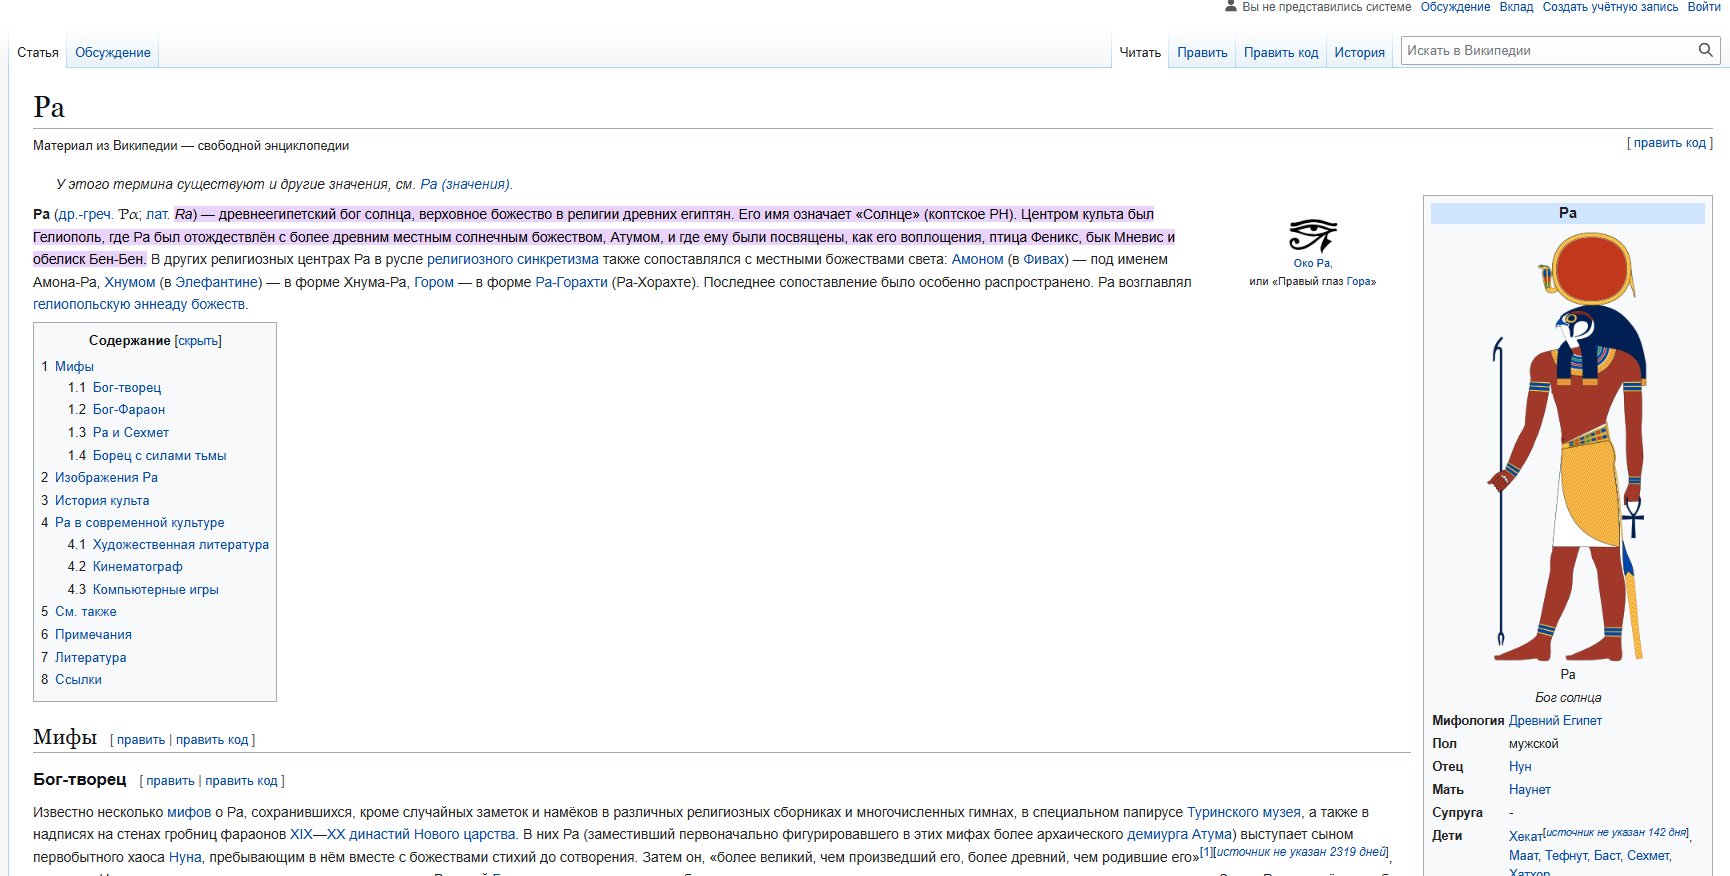Jump to contents item 2 Изображения Ра
This screenshot has height=876, width=1730.
point(106,478)
